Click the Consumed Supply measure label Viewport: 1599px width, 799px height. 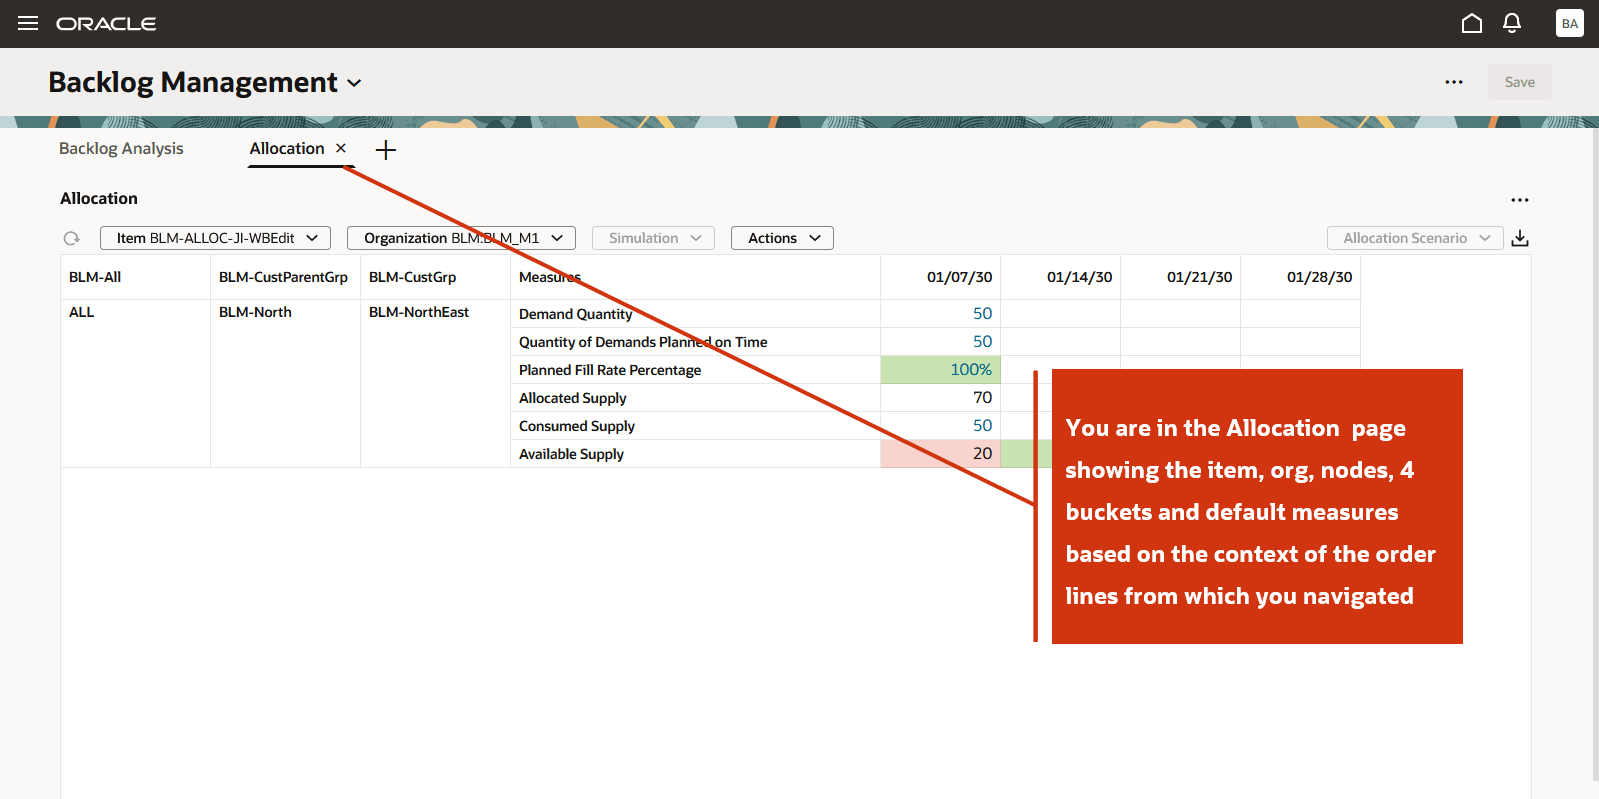(576, 426)
